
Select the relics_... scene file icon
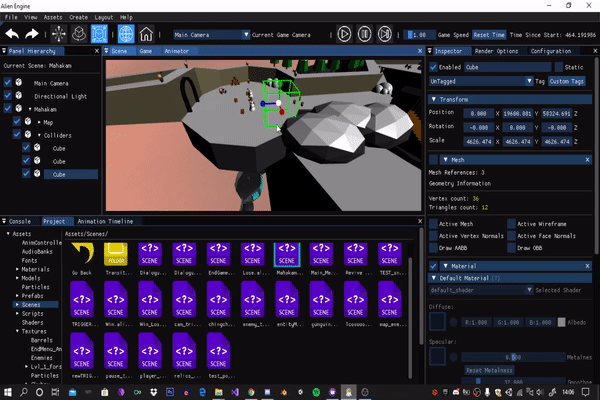[x=184, y=351]
